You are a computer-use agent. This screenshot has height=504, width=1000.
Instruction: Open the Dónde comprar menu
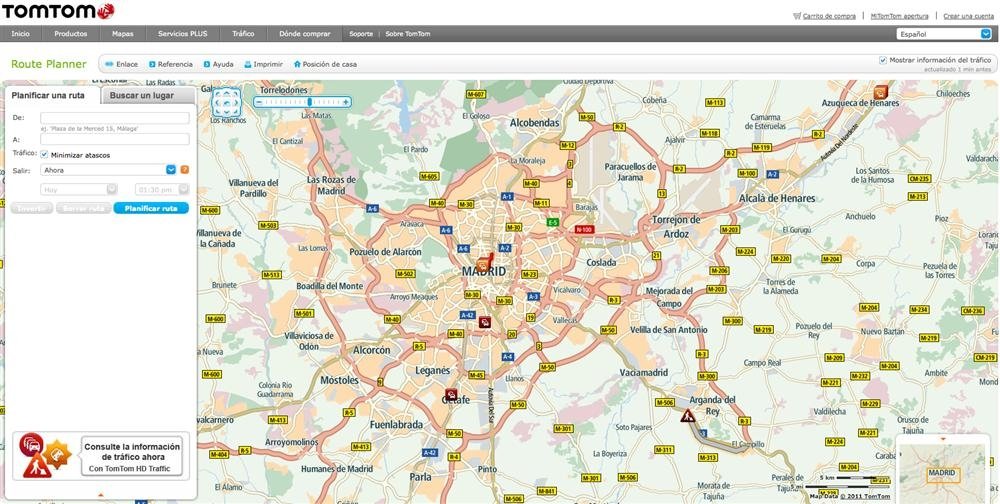pos(305,34)
